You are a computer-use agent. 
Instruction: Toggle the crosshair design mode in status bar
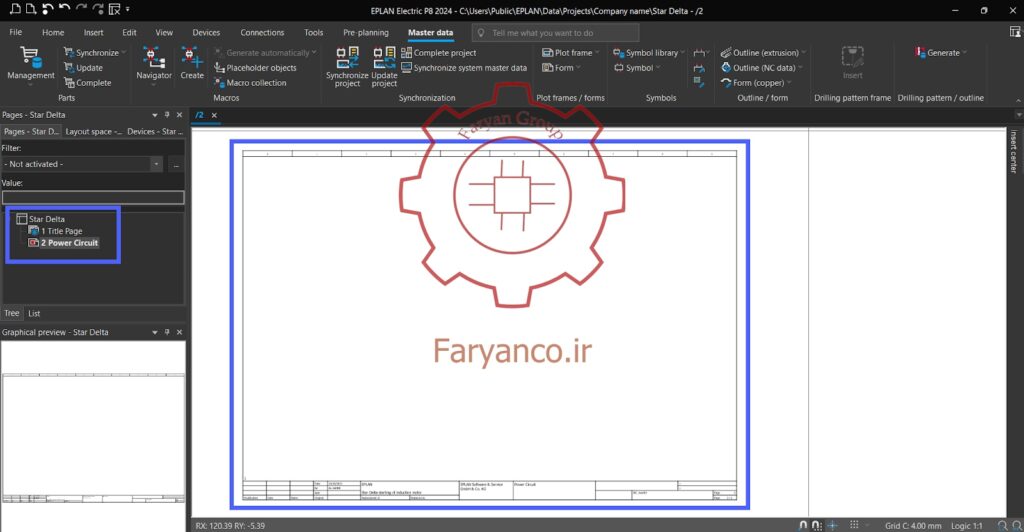pos(833,525)
